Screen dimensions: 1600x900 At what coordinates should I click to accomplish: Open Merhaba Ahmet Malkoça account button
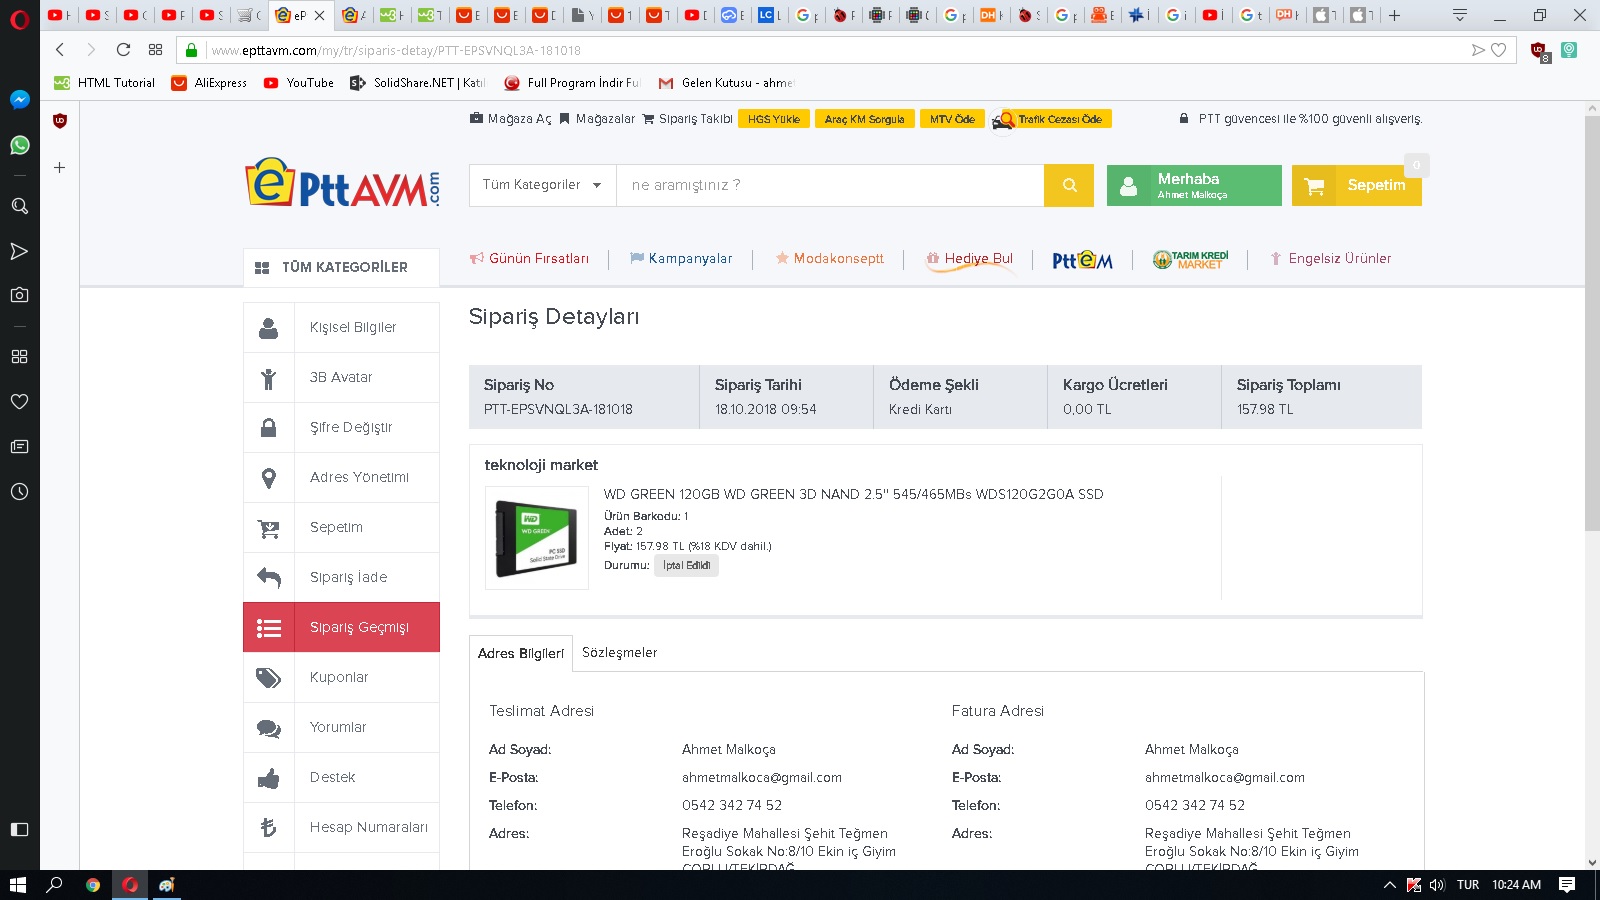point(1194,185)
